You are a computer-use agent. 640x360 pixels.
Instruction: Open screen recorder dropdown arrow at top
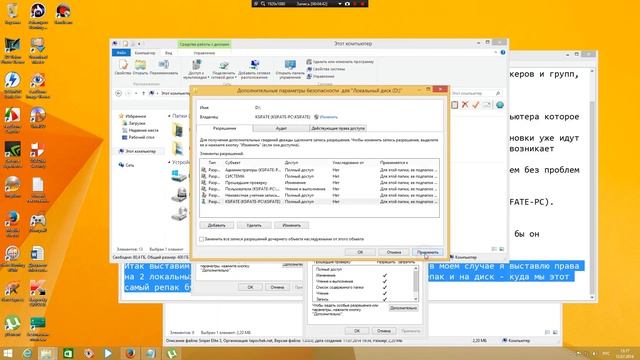click(340, 4)
